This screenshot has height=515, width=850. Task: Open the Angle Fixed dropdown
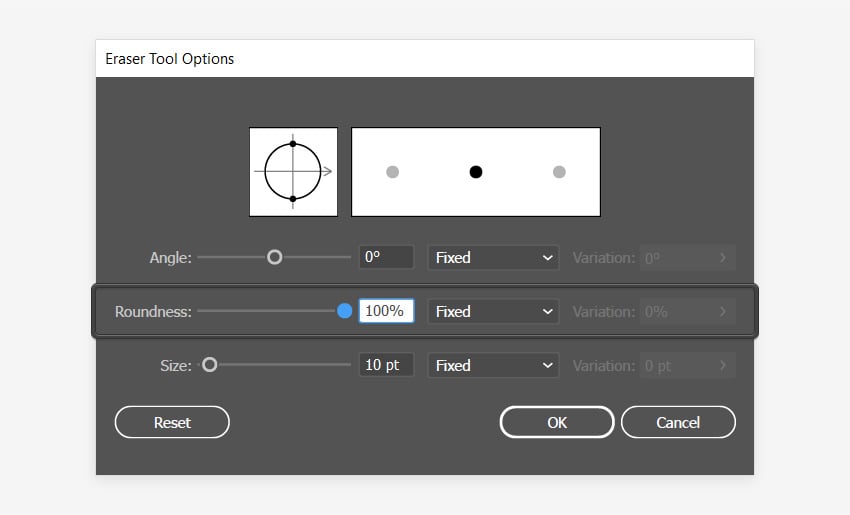494,257
